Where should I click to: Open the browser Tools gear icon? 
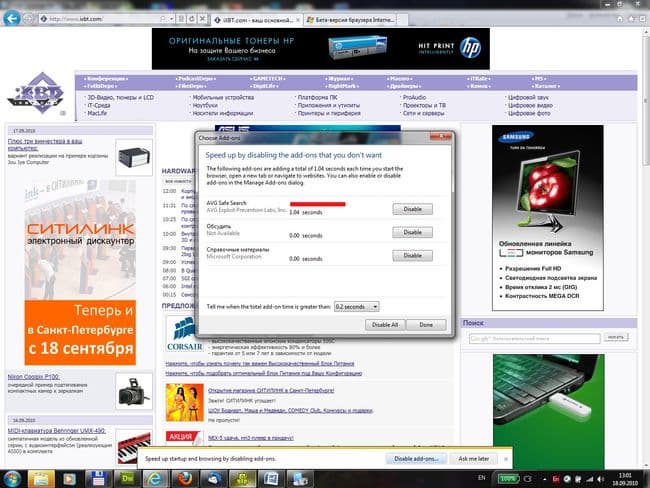[x=643, y=19]
